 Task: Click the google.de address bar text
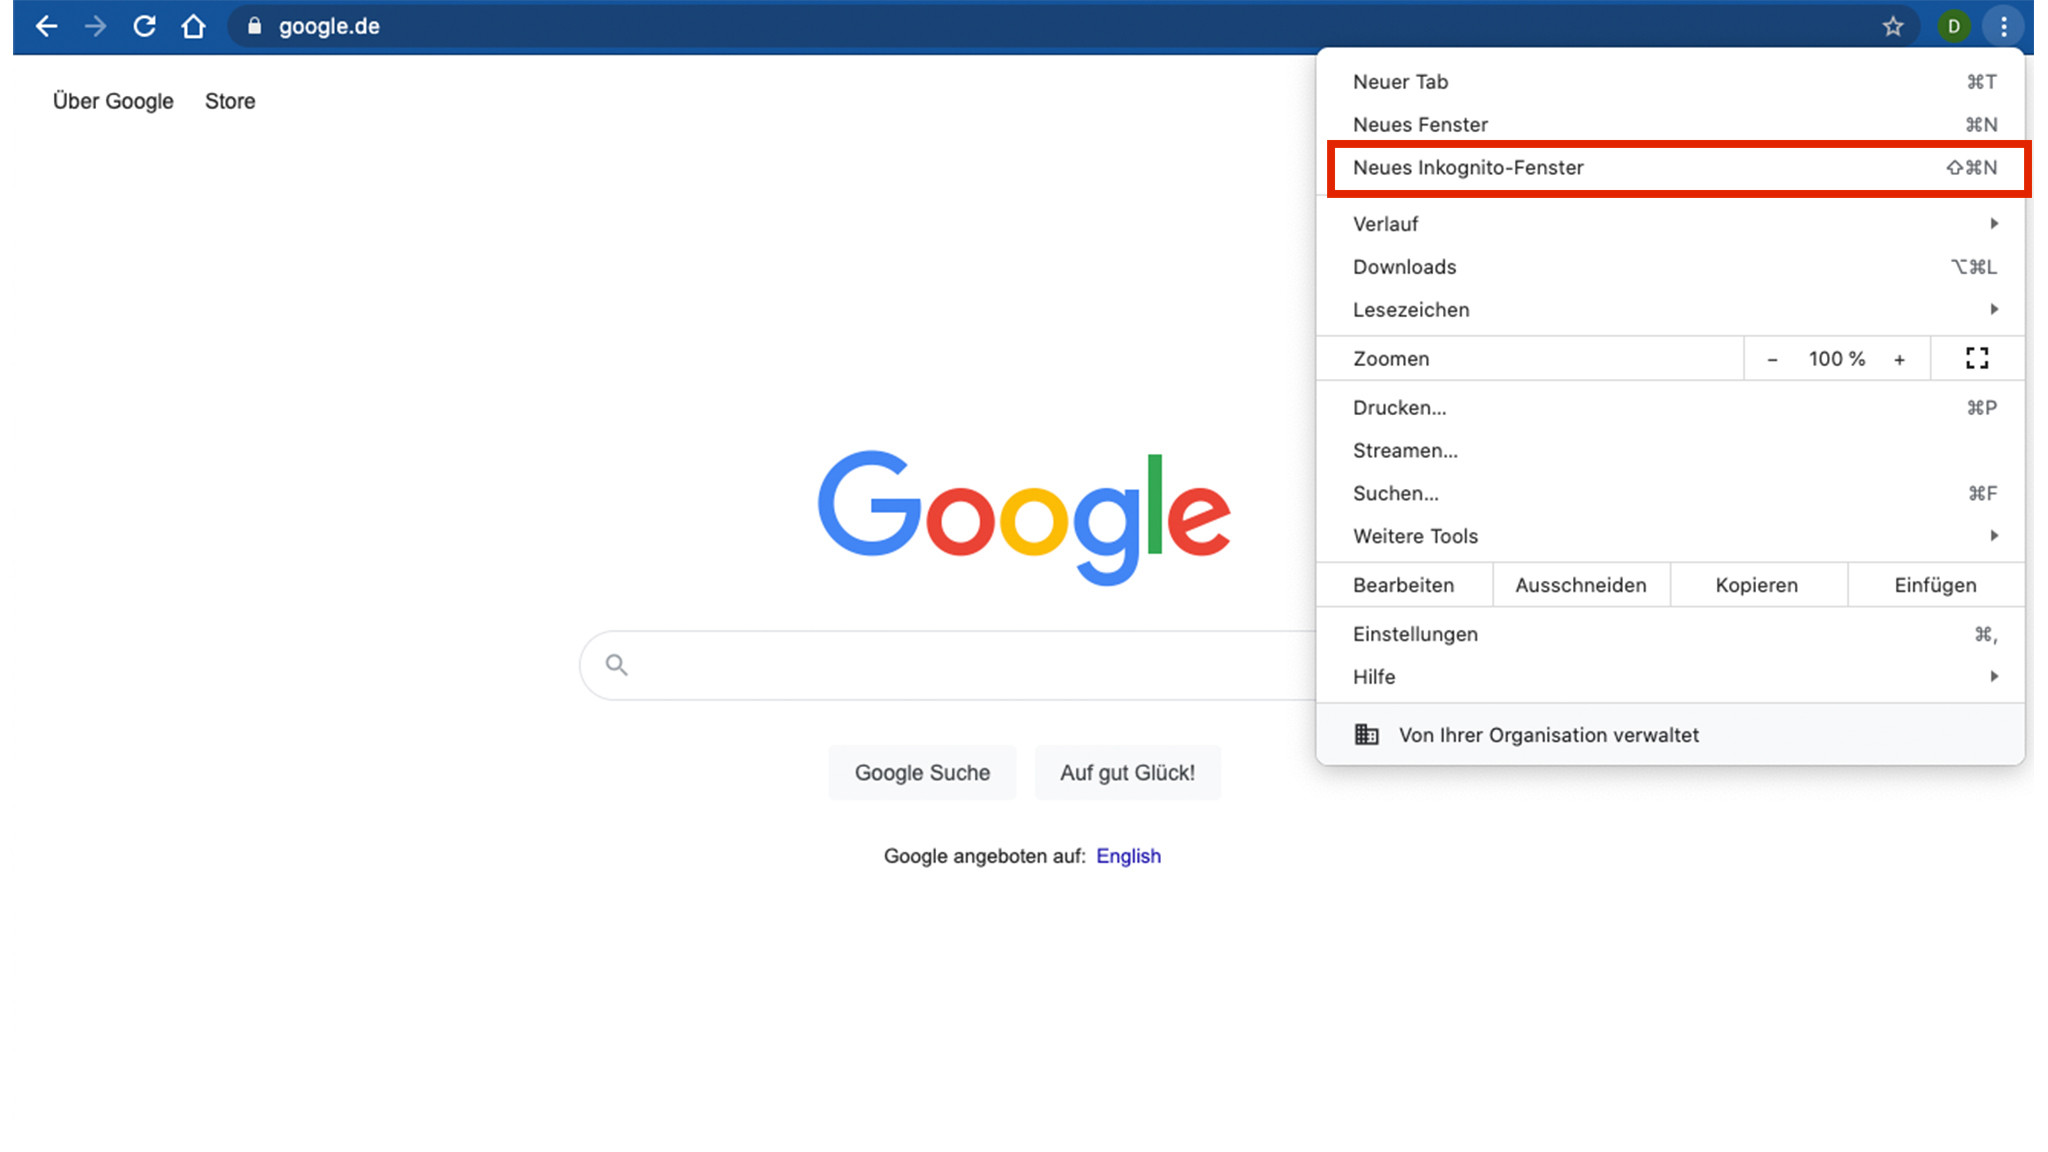pos(329,27)
